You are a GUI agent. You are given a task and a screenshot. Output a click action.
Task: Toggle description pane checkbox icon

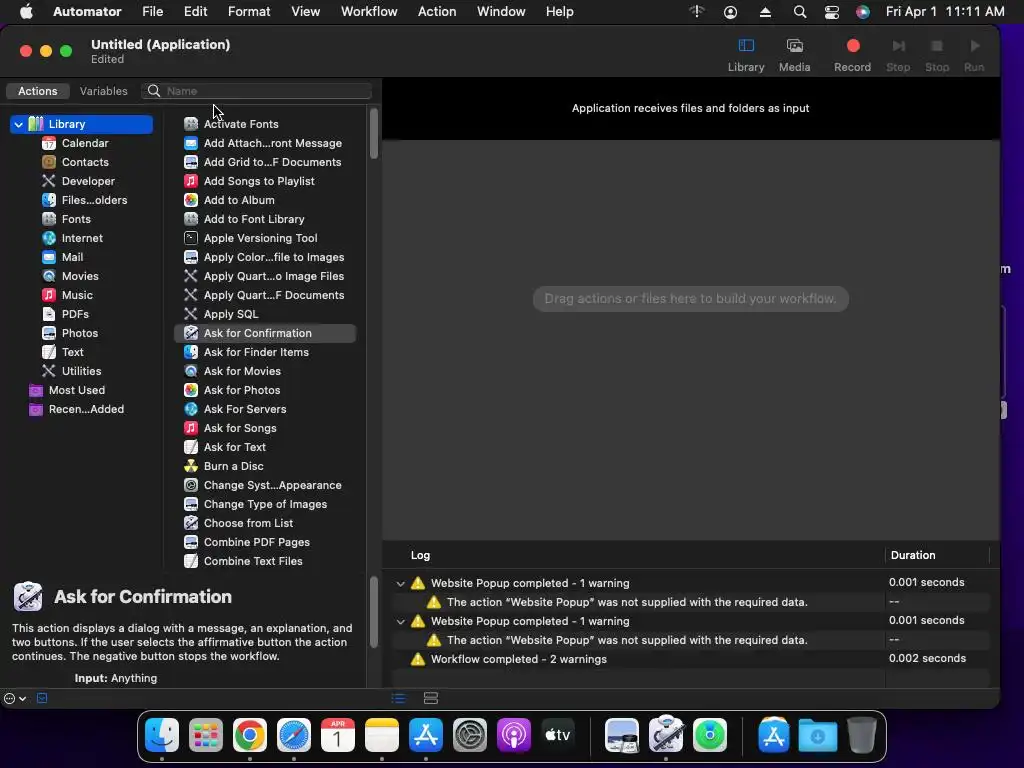pos(42,698)
